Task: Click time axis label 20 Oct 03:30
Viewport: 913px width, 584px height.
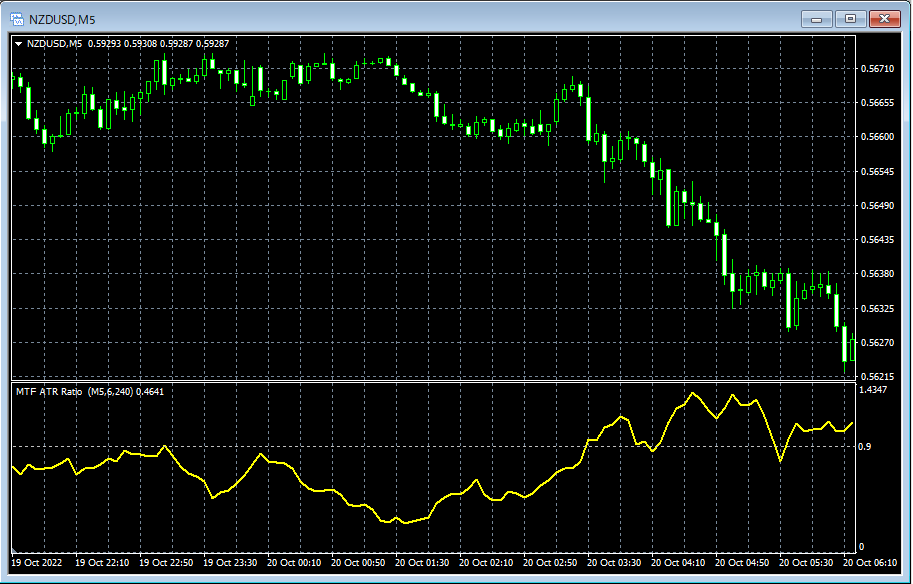Action: point(614,562)
